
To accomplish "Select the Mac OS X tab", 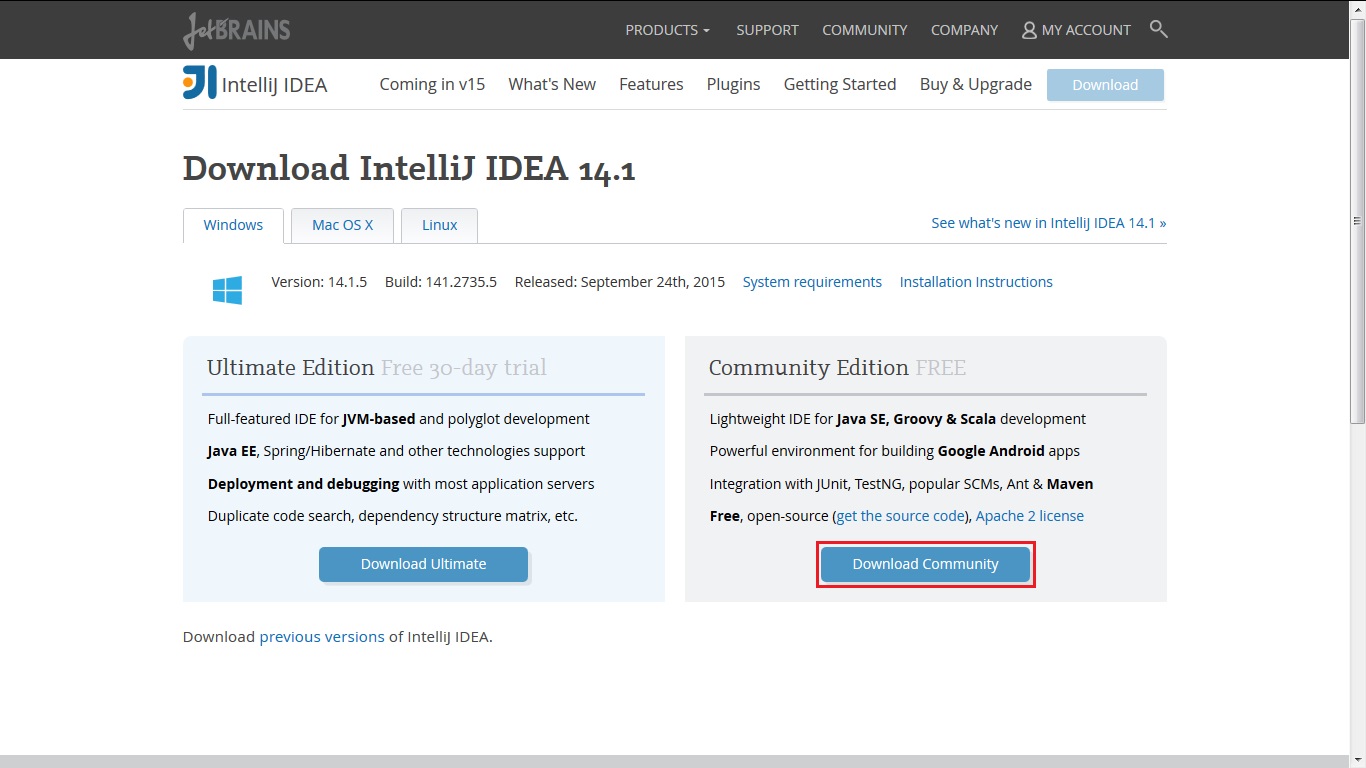I will click(x=342, y=225).
